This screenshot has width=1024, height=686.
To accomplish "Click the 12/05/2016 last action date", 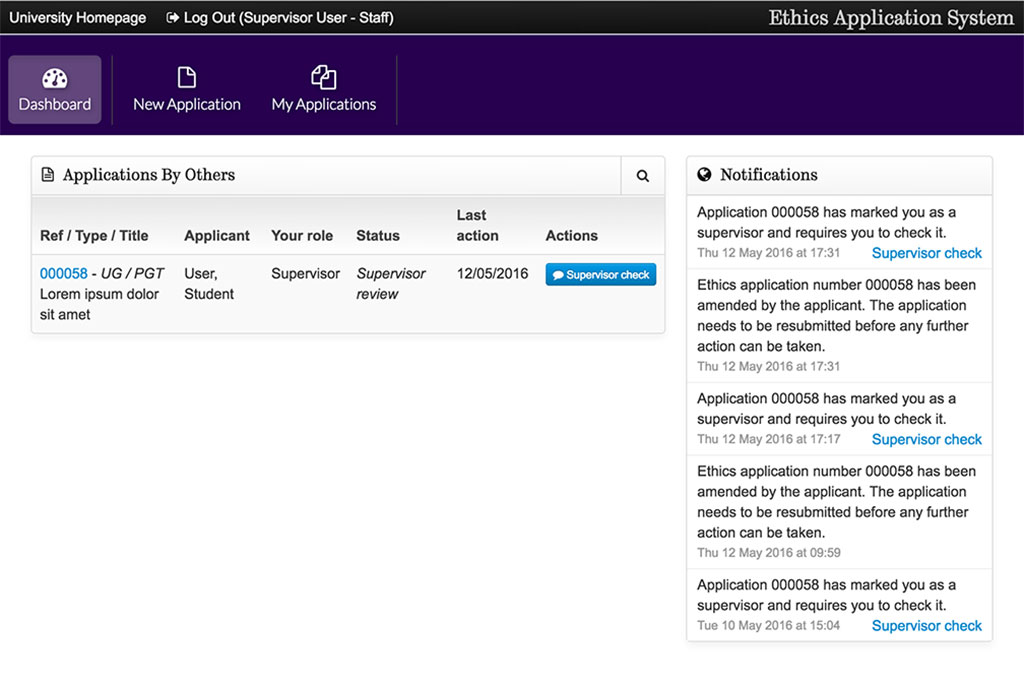I will 492,274.
